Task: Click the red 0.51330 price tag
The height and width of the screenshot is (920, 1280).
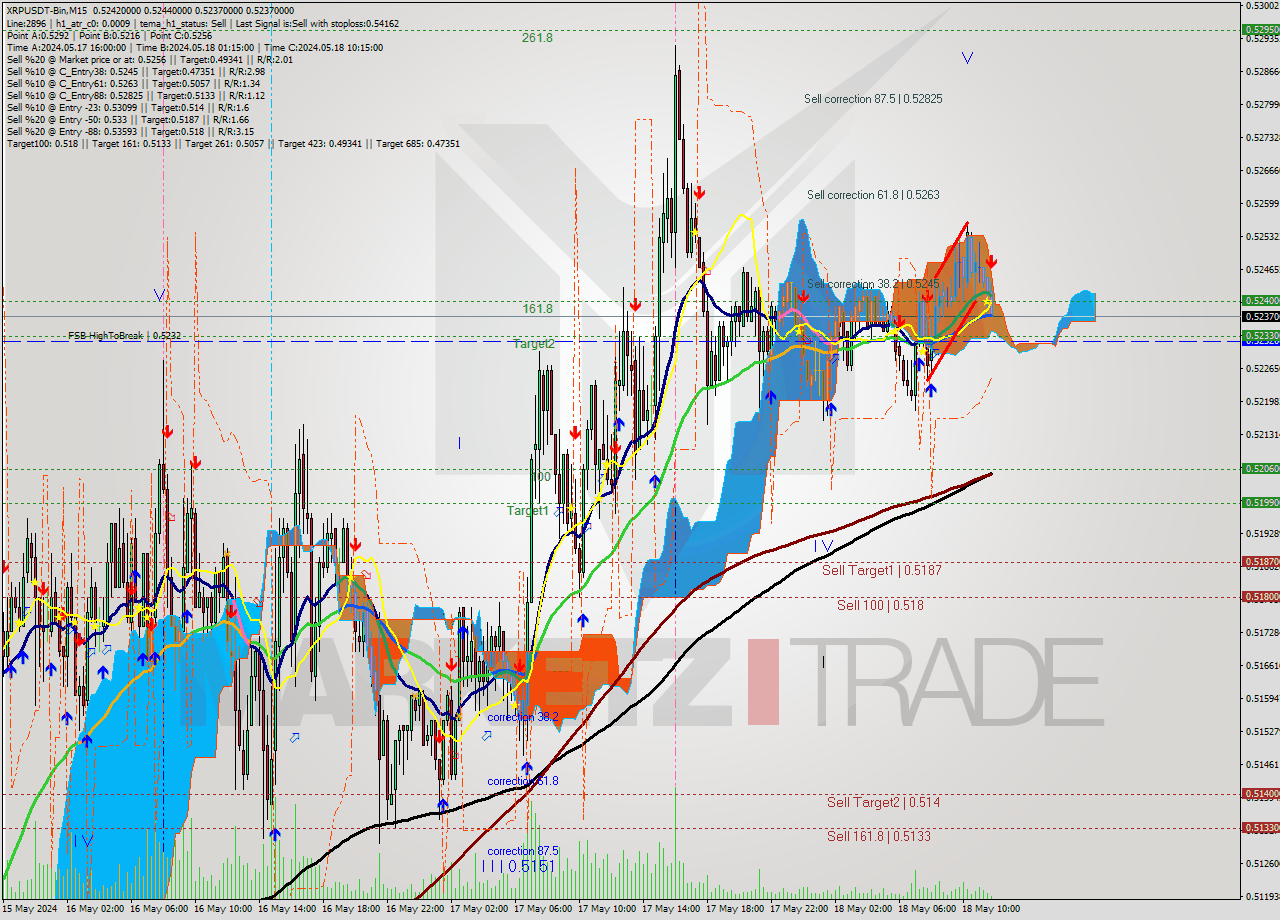Action: pos(1261,827)
